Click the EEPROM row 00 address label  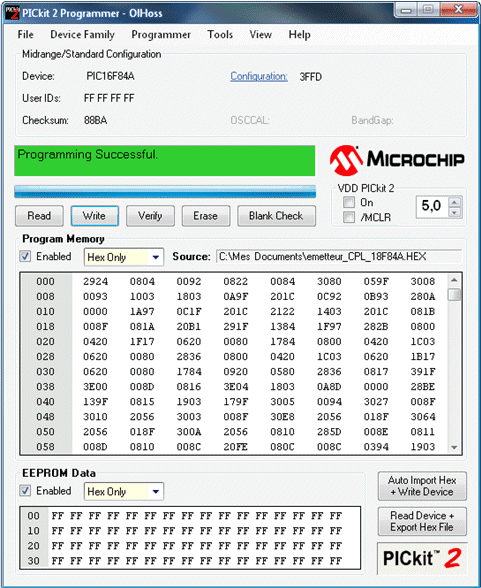tap(33, 516)
